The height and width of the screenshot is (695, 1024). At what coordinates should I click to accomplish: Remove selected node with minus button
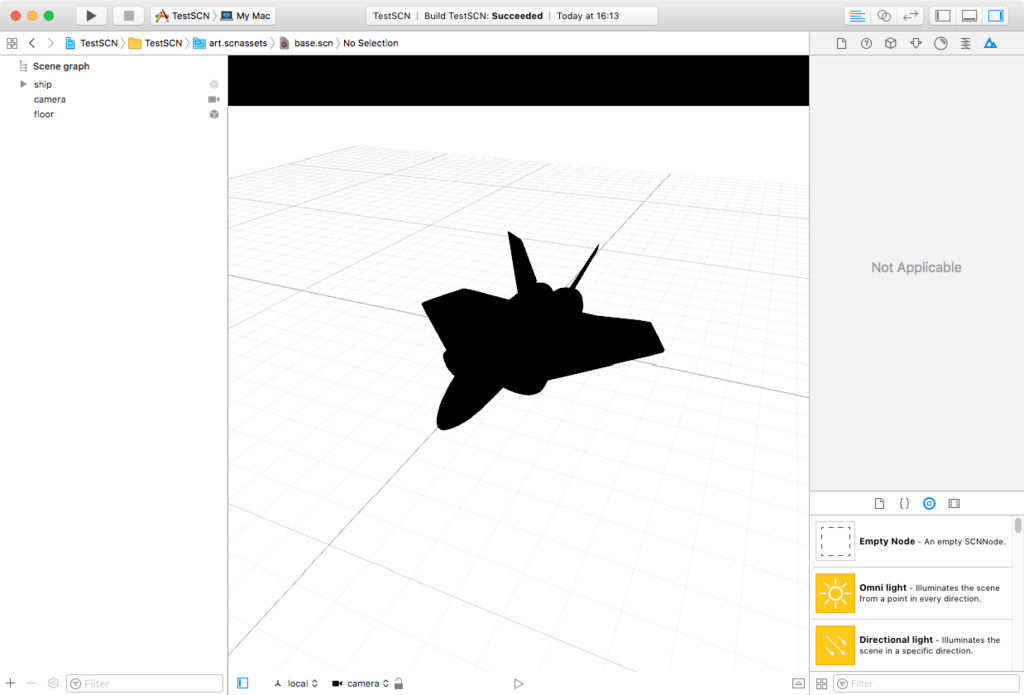(31, 683)
